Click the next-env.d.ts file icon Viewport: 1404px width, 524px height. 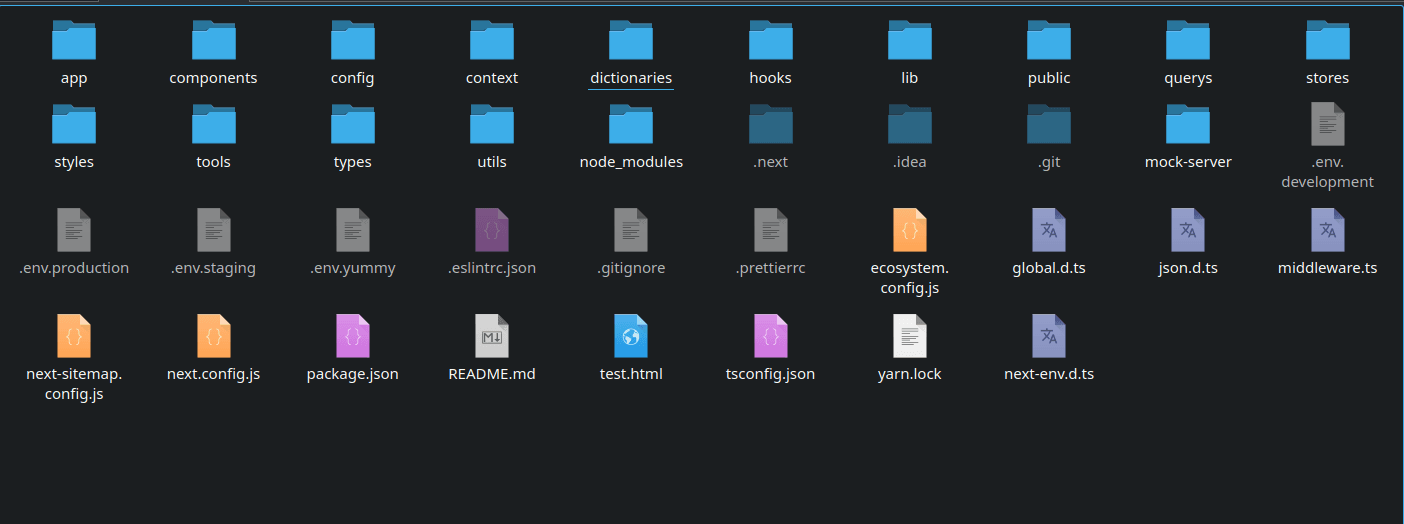(1049, 336)
